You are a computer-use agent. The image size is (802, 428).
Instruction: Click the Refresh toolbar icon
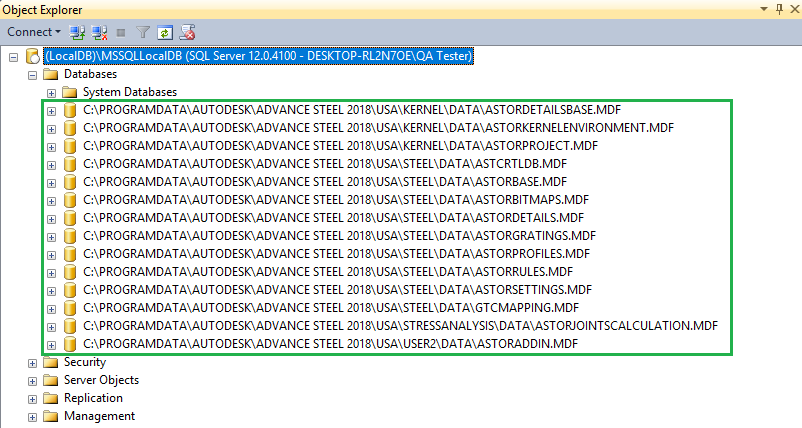165,33
